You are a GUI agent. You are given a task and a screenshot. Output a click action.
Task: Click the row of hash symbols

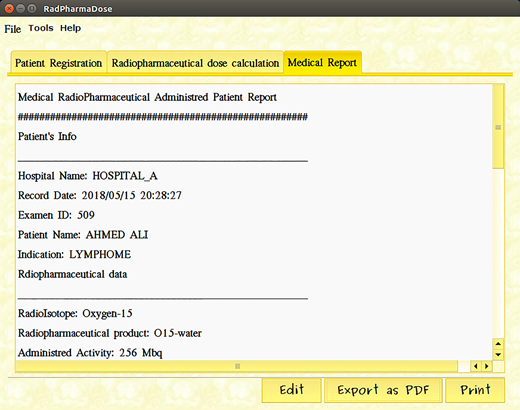coord(163,117)
